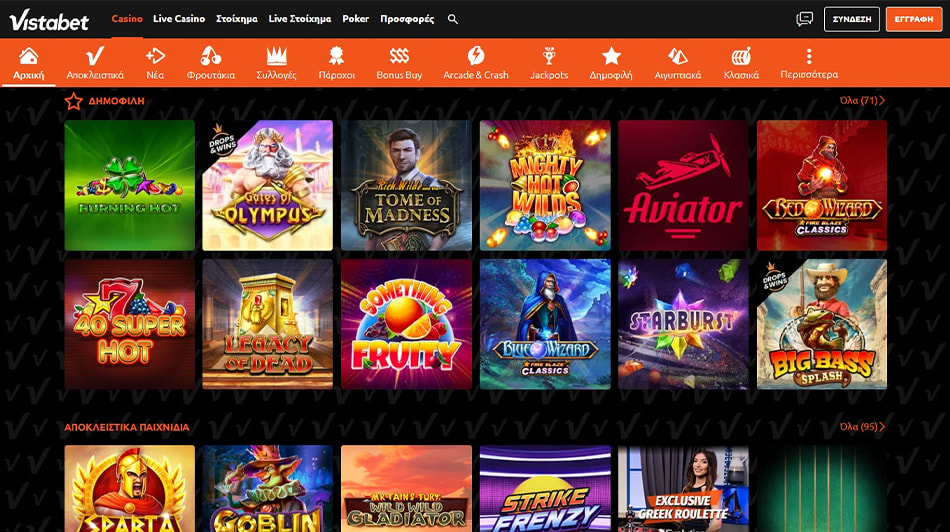
Task: Click the Vistabet logo
Action: (x=49, y=20)
